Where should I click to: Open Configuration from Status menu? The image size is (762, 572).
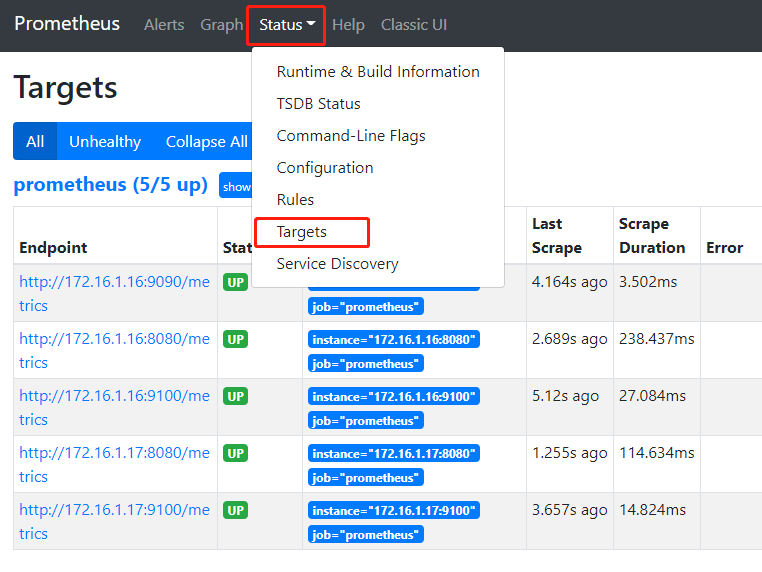[378, 168]
